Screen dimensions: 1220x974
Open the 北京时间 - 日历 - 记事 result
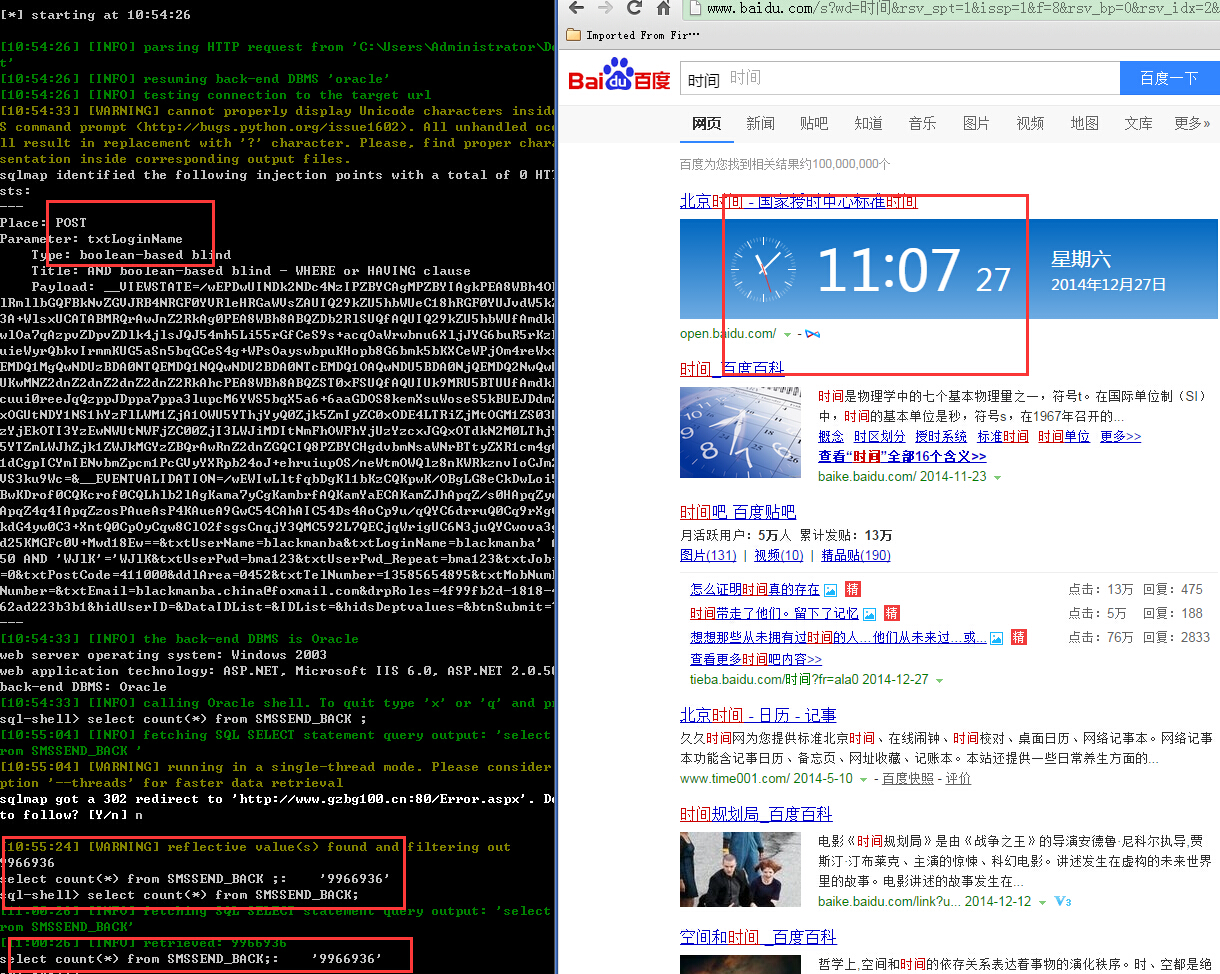coord(758,715)
